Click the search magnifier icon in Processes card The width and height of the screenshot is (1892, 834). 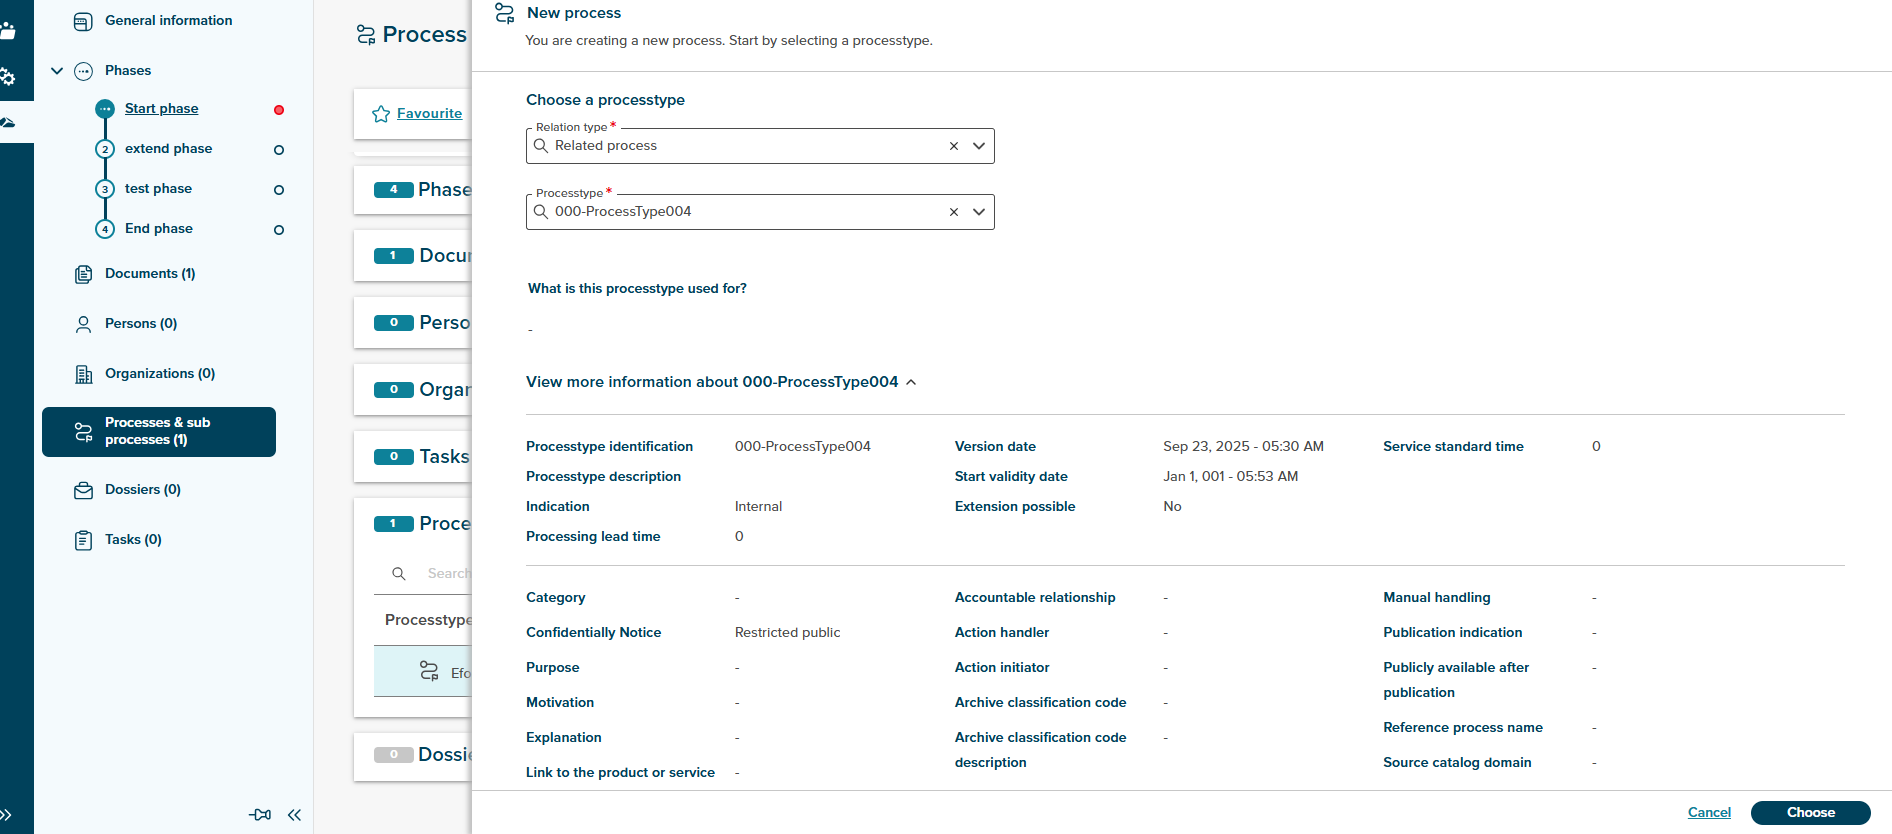click(399, 574)
